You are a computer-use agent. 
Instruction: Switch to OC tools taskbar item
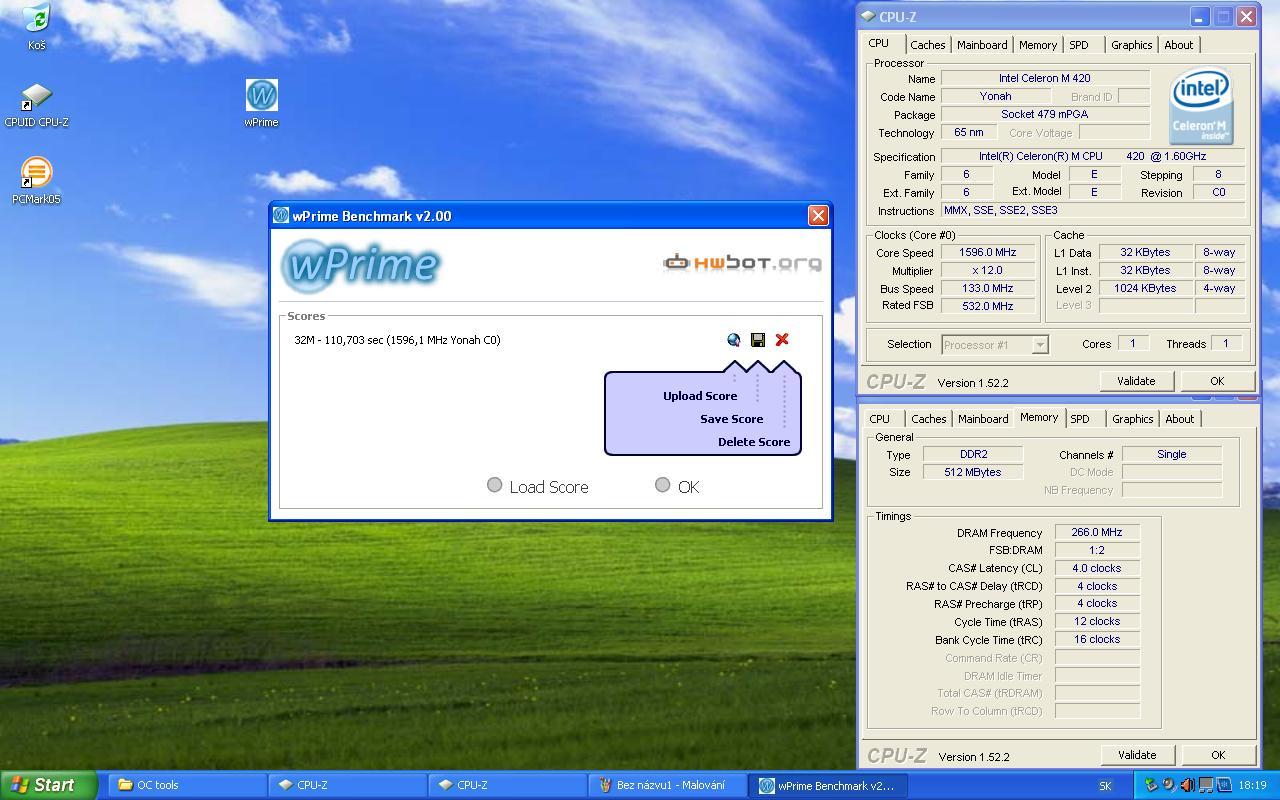[x=186, y=785]
